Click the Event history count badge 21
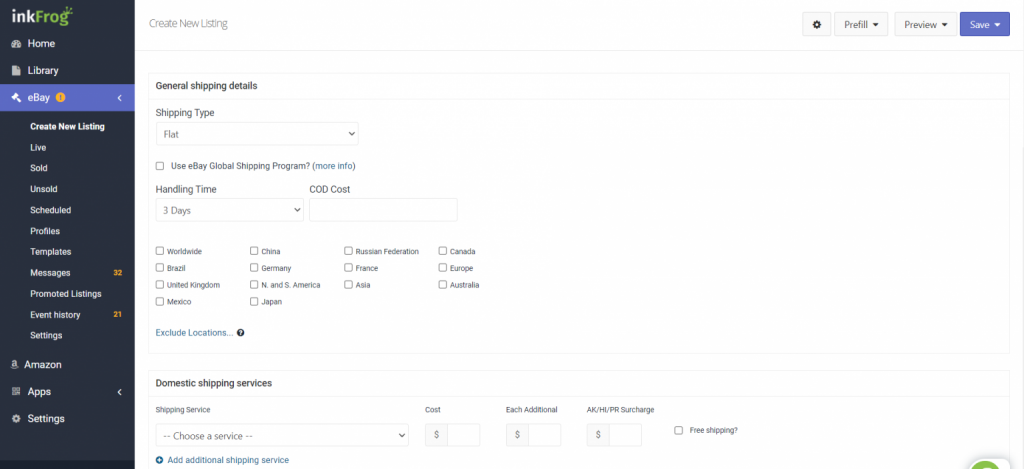The image size is (1024, 469). point(118,315)
